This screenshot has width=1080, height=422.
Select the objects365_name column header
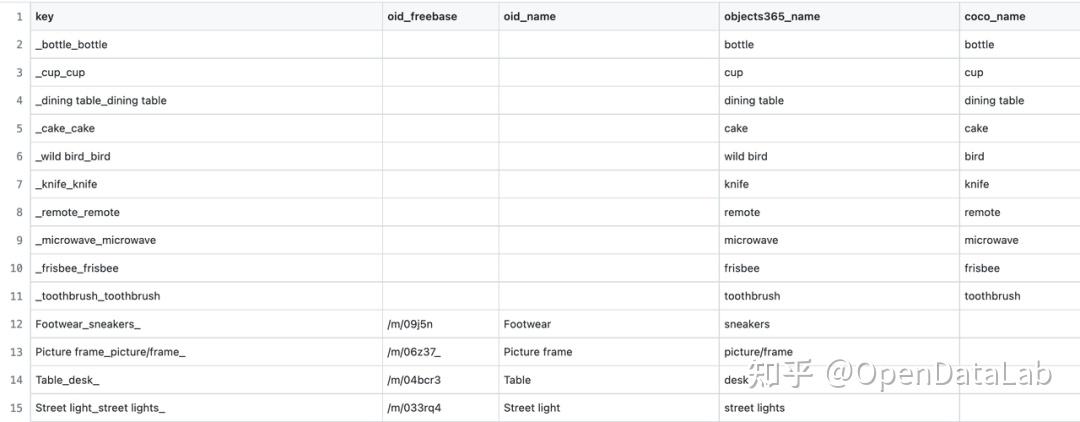(839, 17)
